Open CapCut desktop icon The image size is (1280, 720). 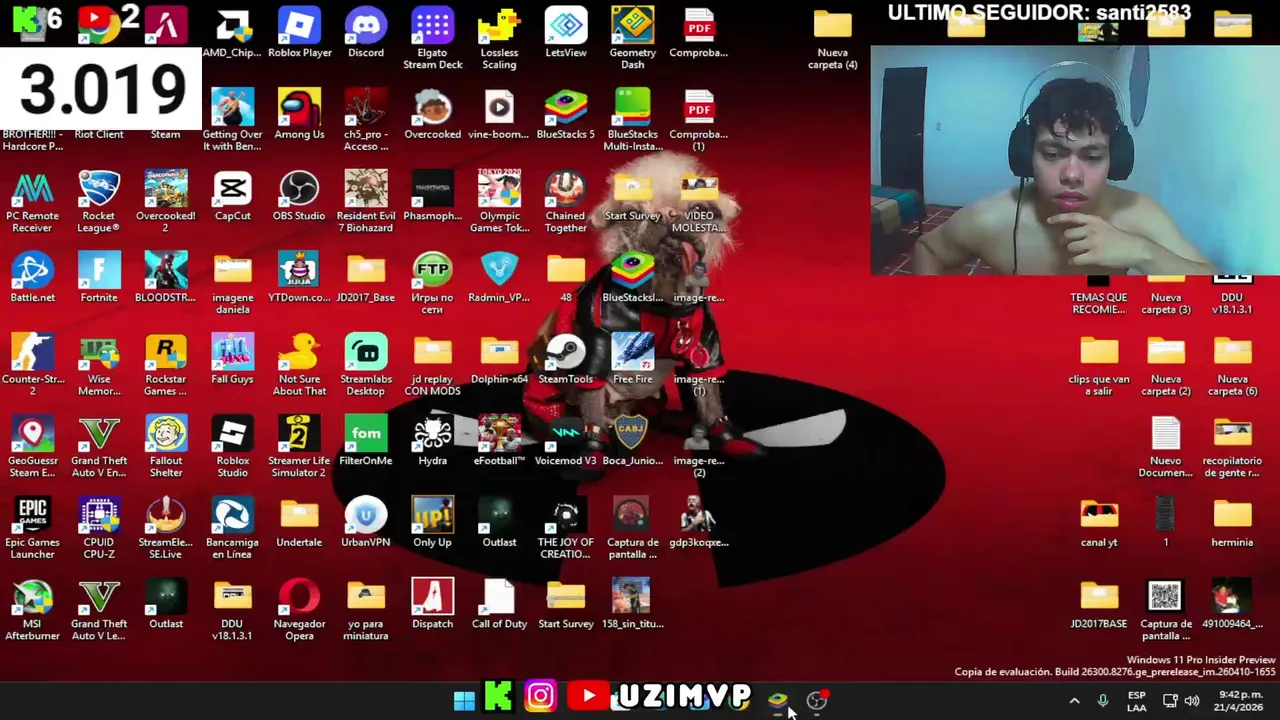(232, 197)
